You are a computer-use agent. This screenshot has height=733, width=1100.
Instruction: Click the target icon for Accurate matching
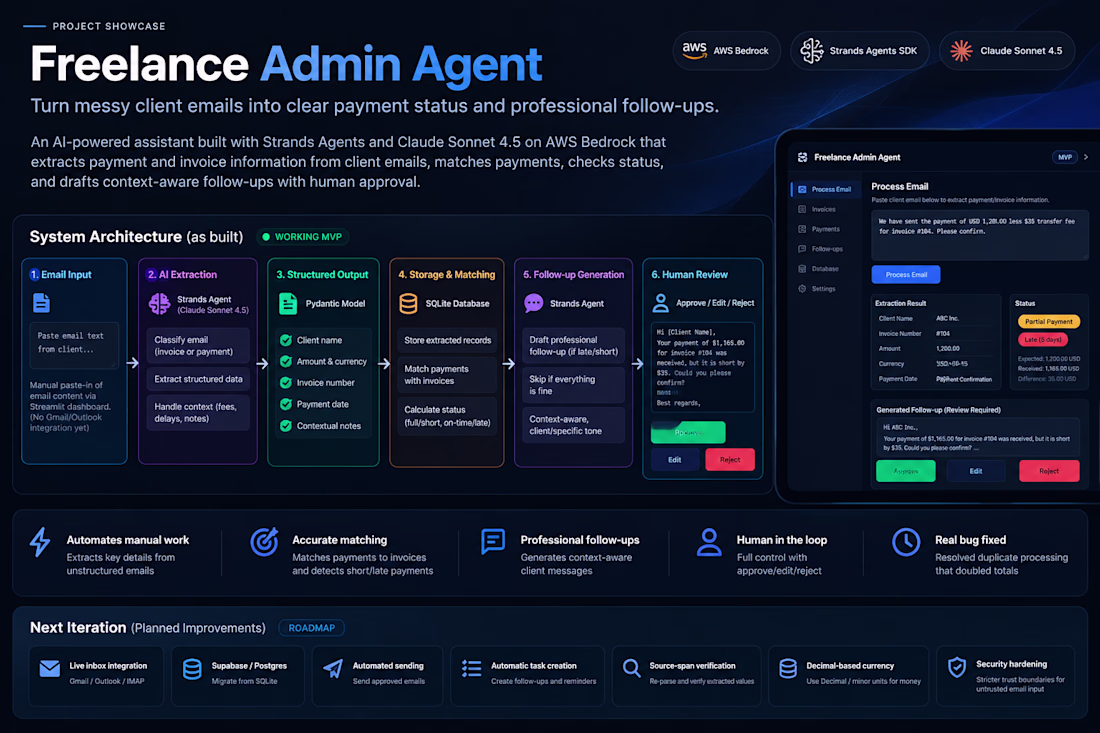click(x=264, y=542)
